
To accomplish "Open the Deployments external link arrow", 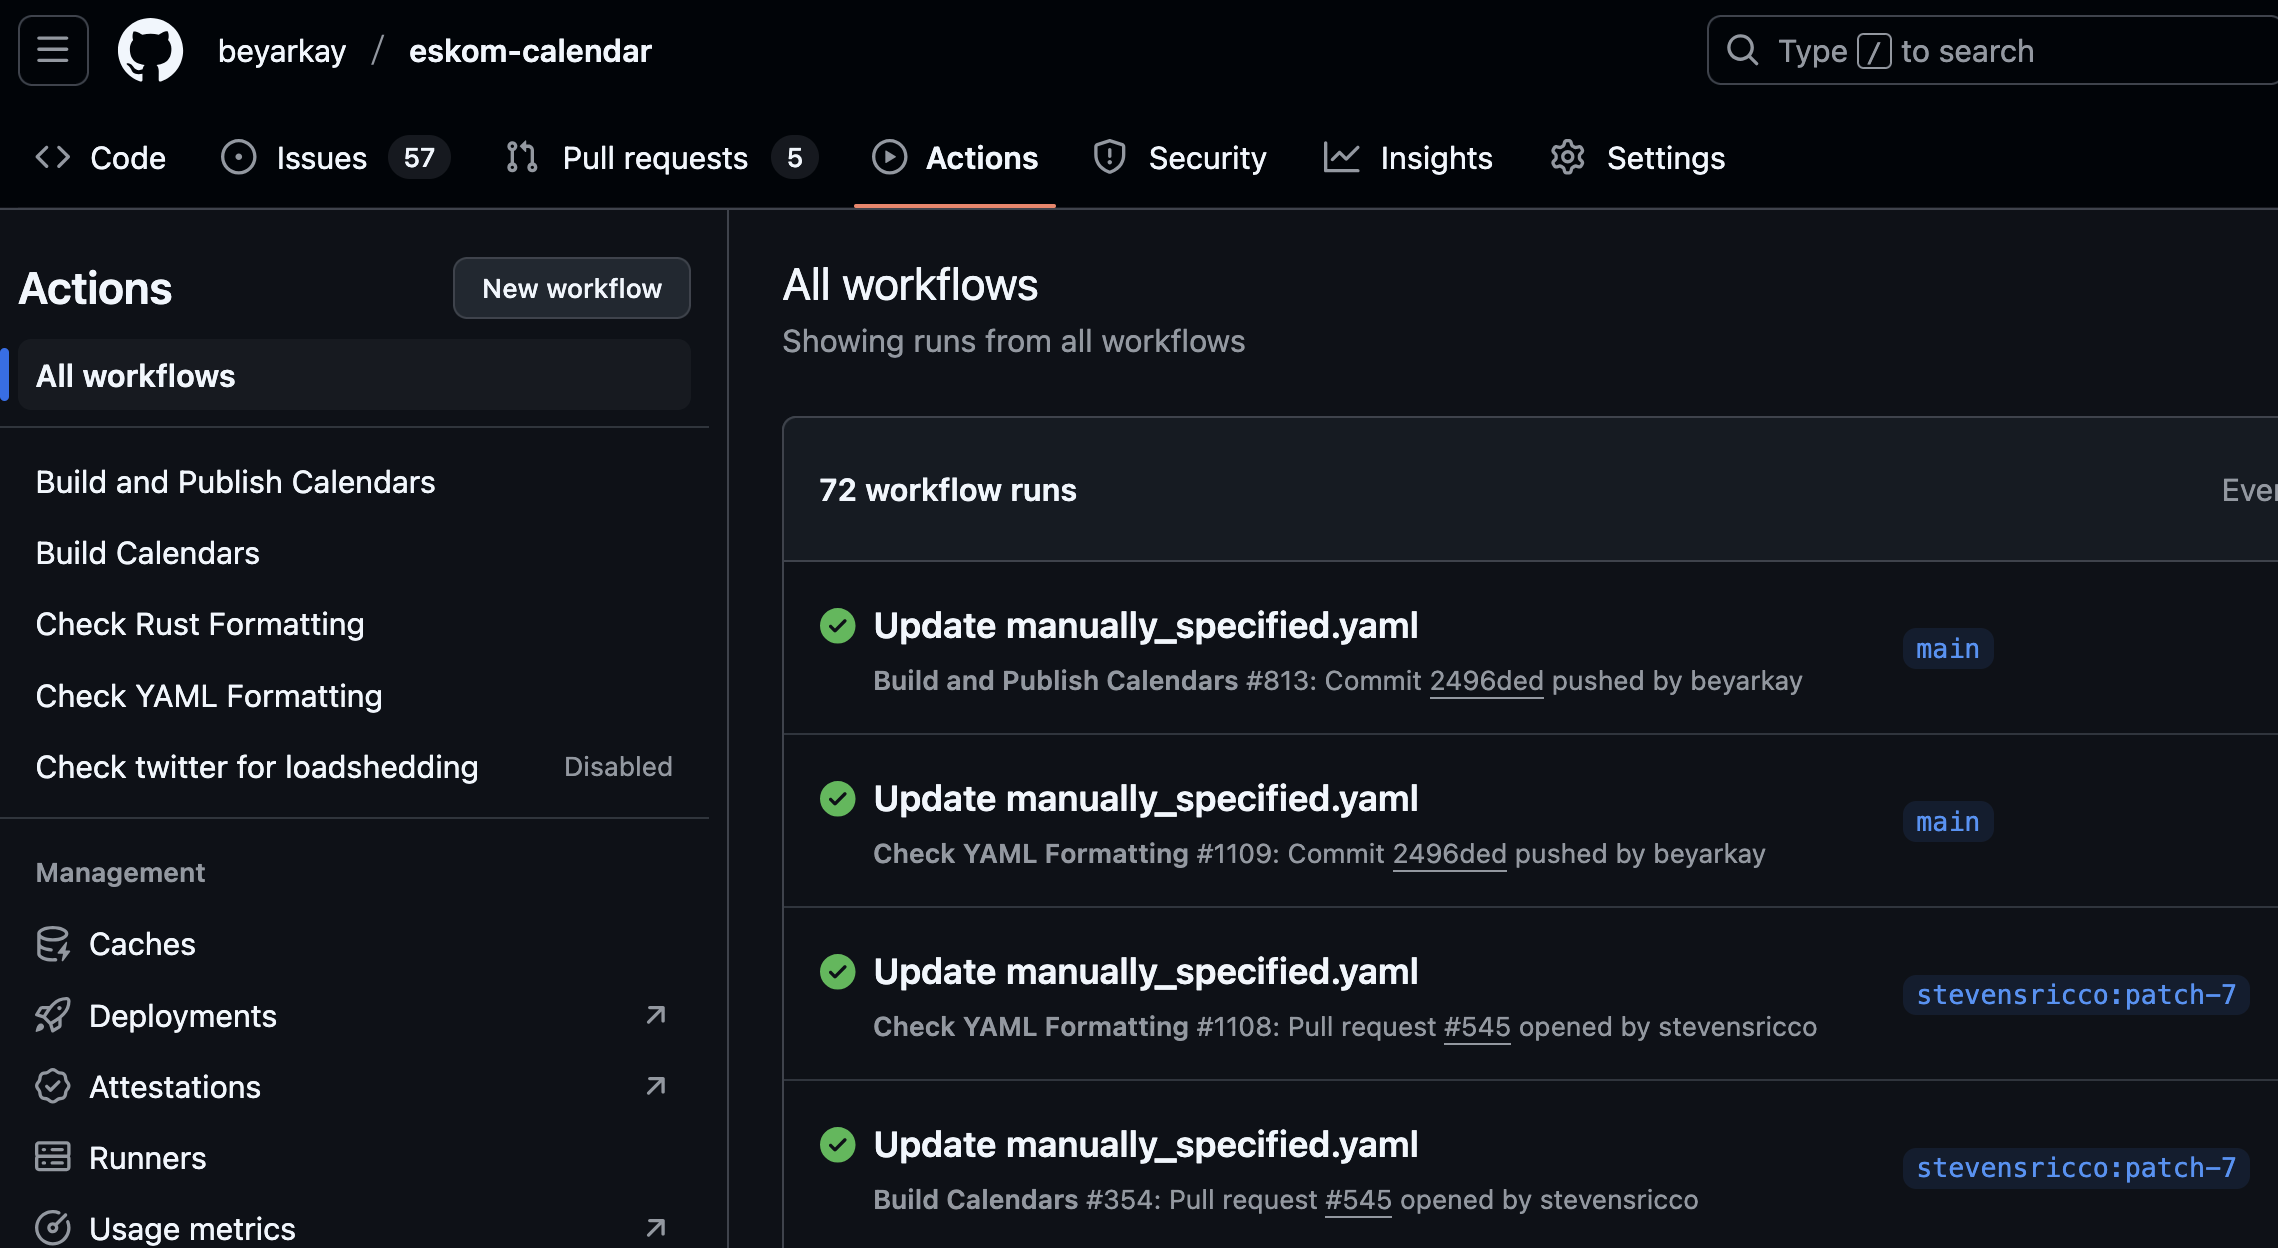I will (x=655, y=1015).
